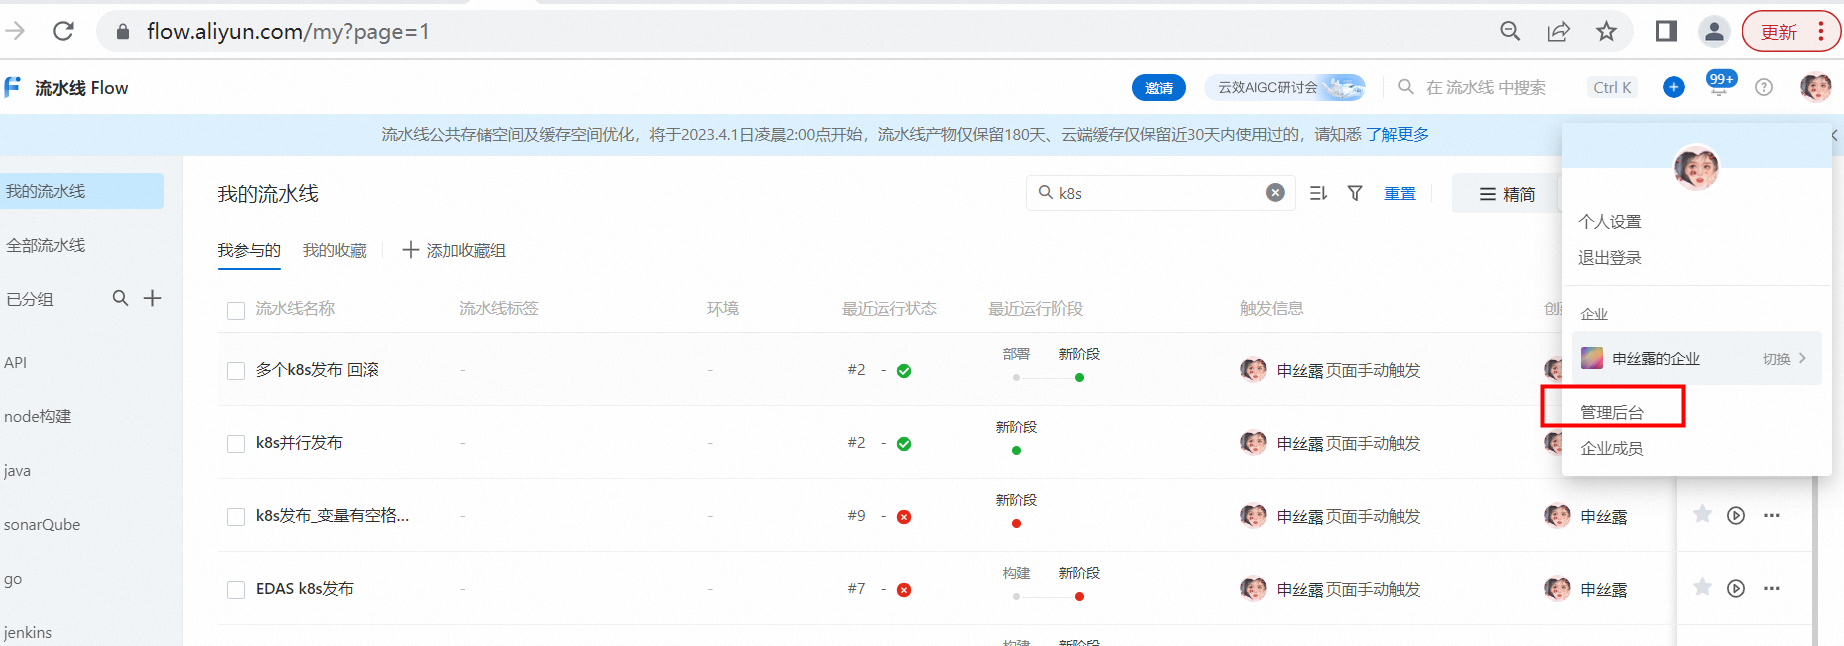Click failed status icon for EDAS k8s发布

coord(904,589)
